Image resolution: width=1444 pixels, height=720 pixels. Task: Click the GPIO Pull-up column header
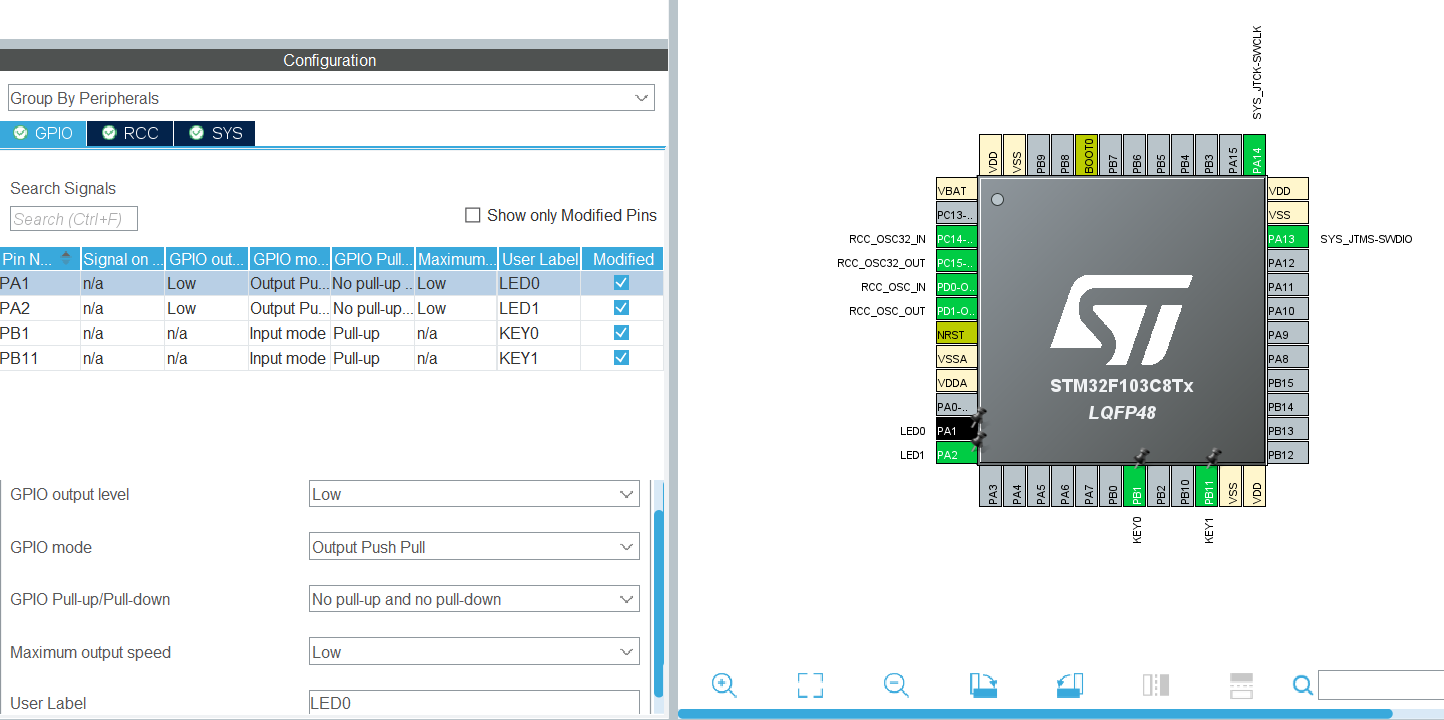point(373,259)
